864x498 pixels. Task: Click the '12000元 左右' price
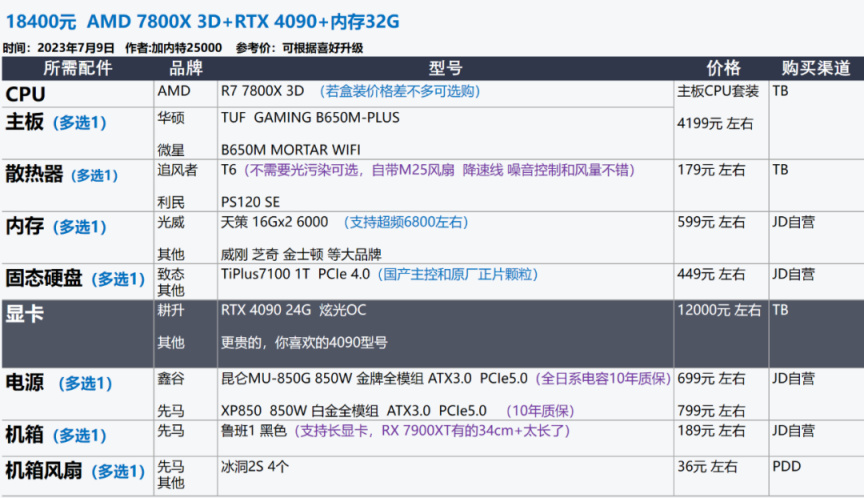[x=719, y=310]
